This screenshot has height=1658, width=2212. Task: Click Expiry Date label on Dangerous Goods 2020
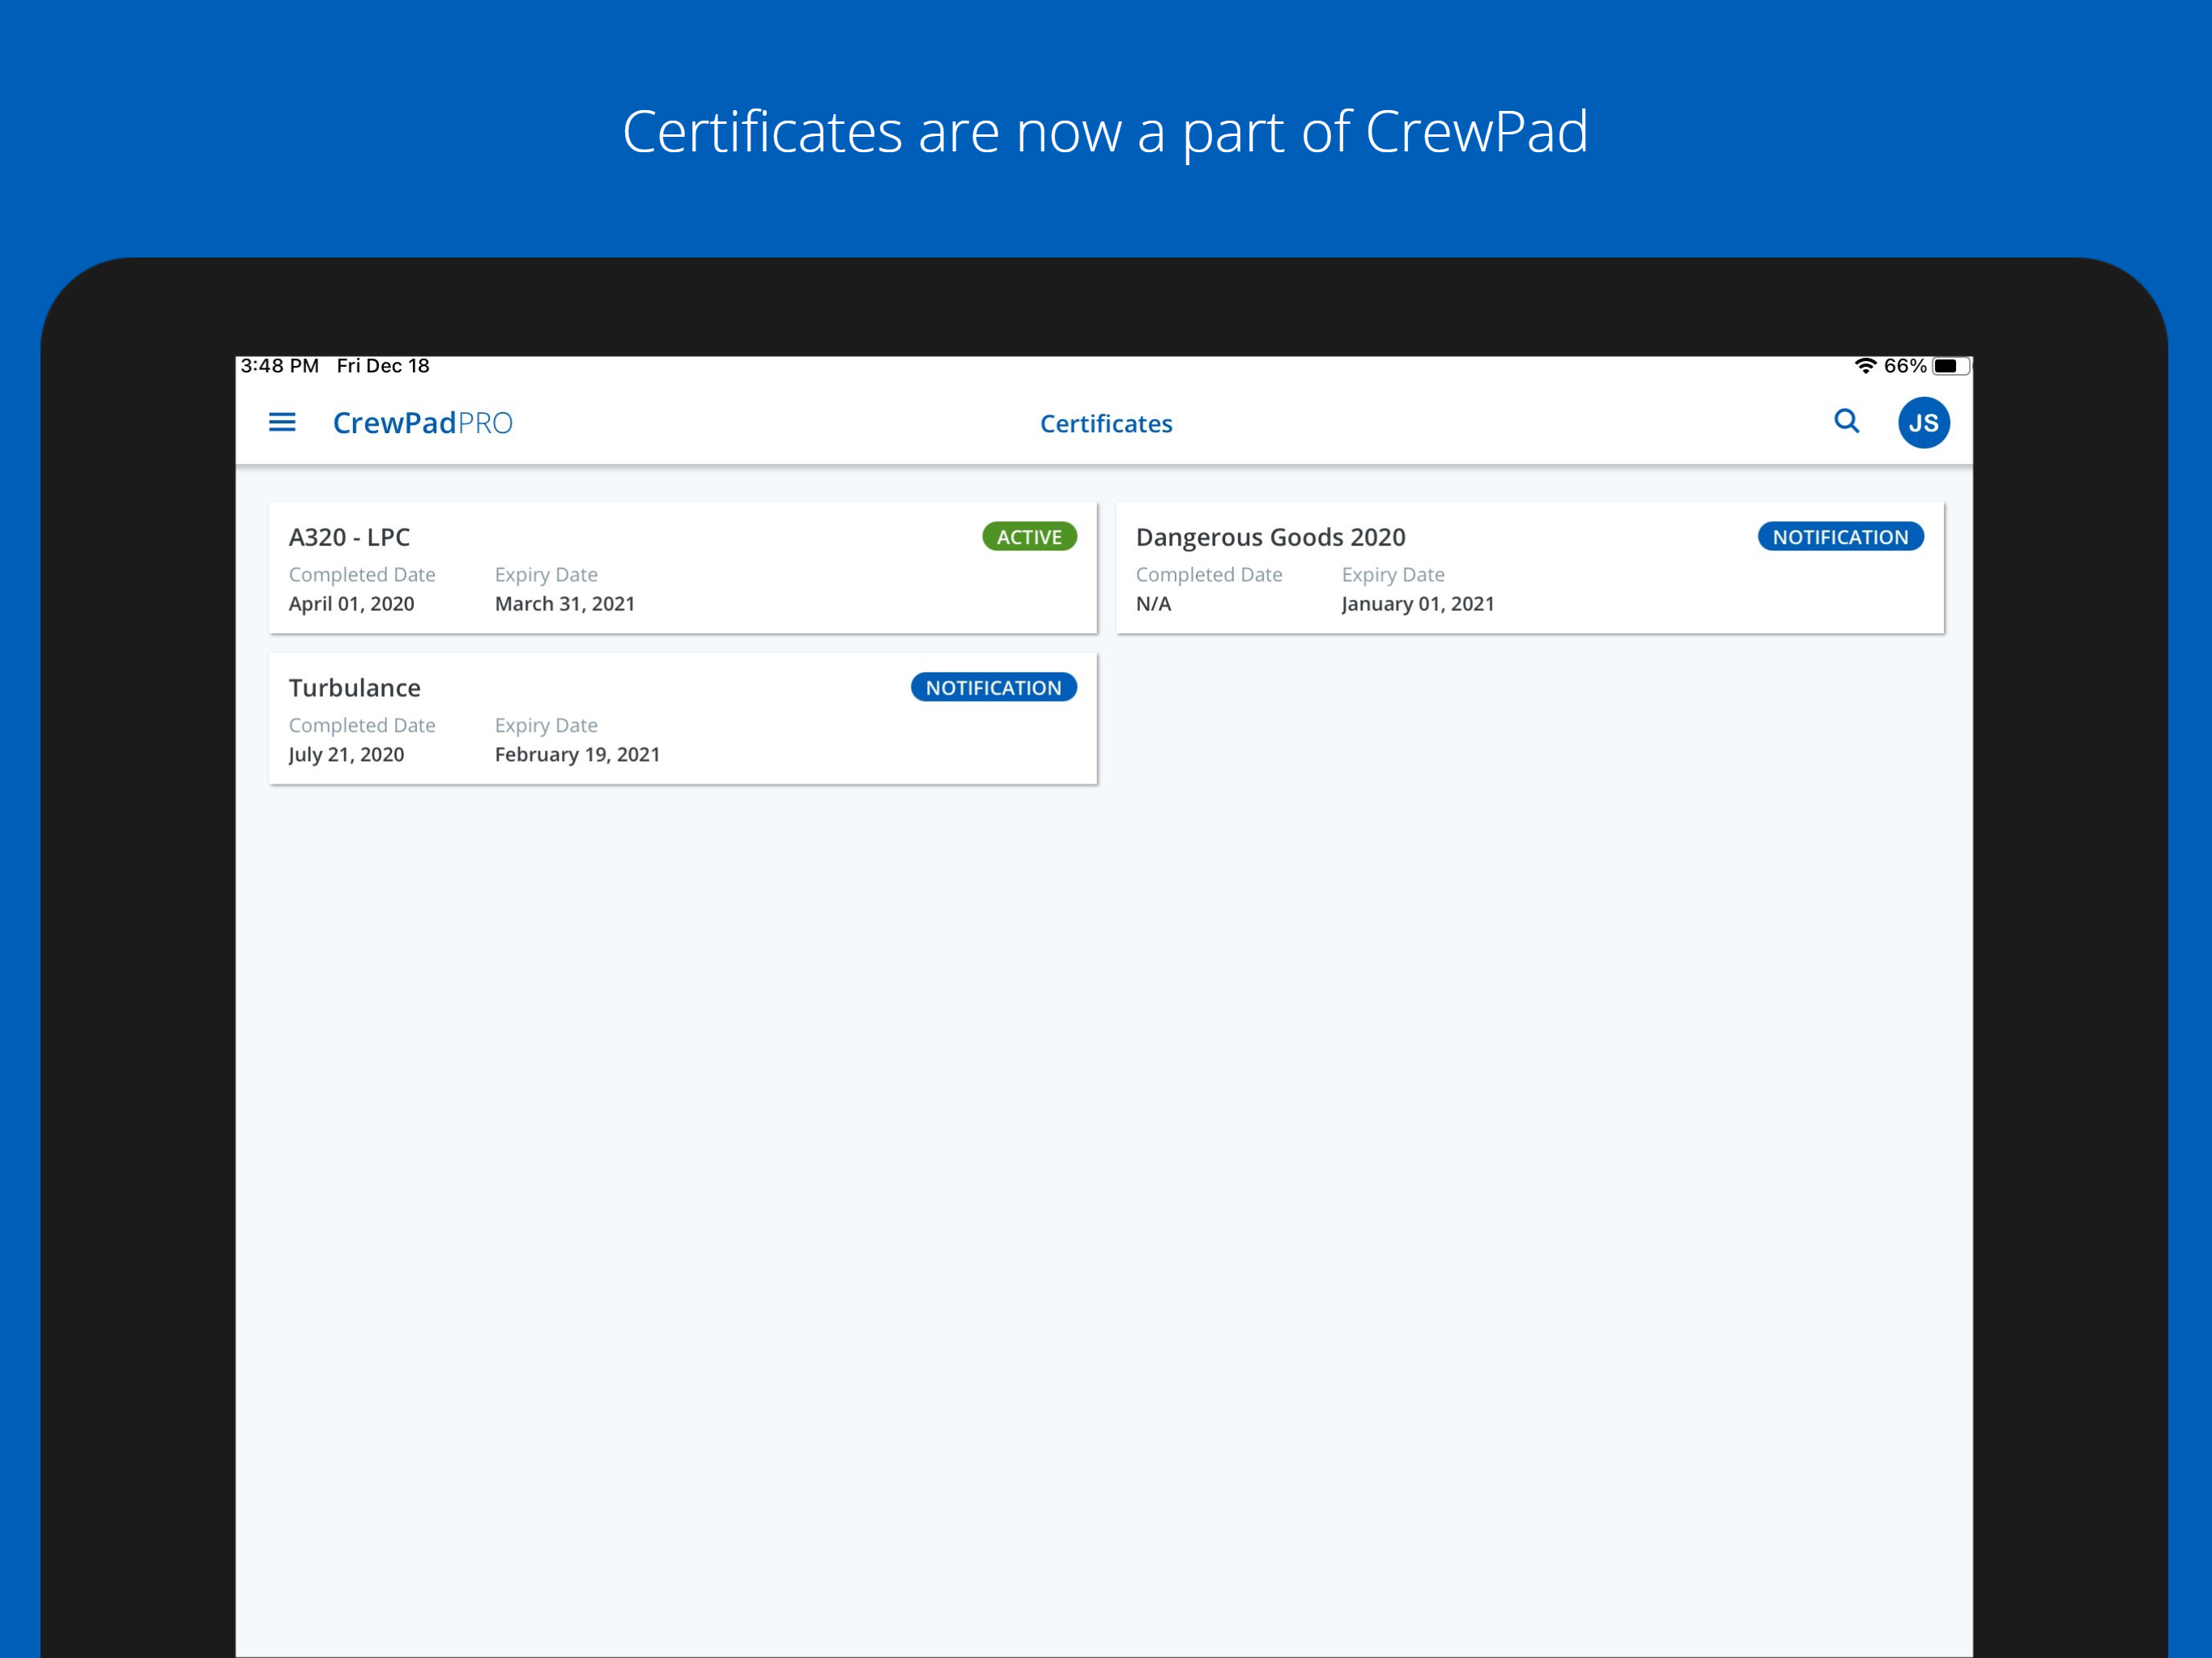tap(1393, 575)
